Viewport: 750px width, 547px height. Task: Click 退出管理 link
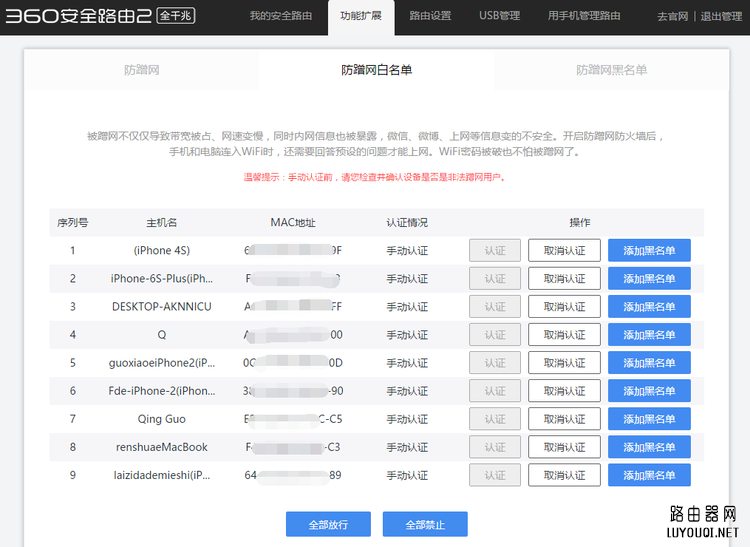pyautogui.click(x=721, y=17)
